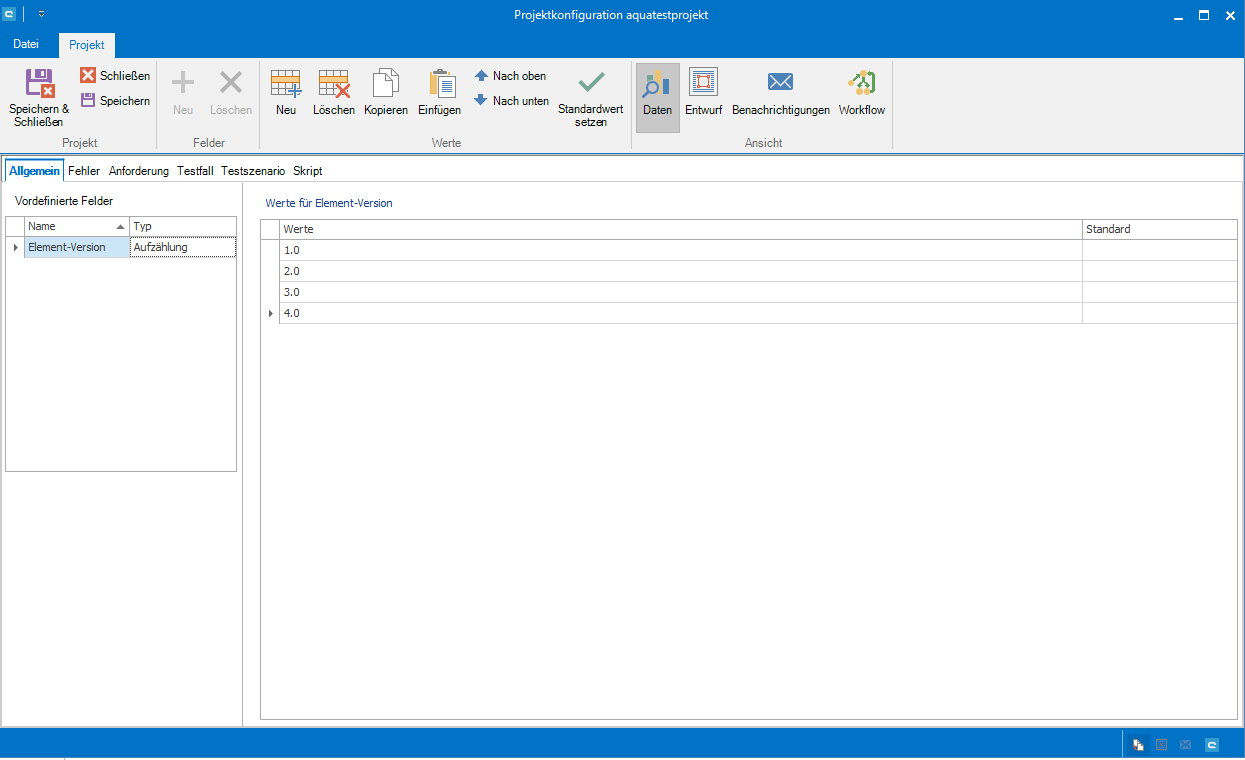1245x760 pixels.
Task: Sort fields by the Name column header
Action: pos(70,227)
